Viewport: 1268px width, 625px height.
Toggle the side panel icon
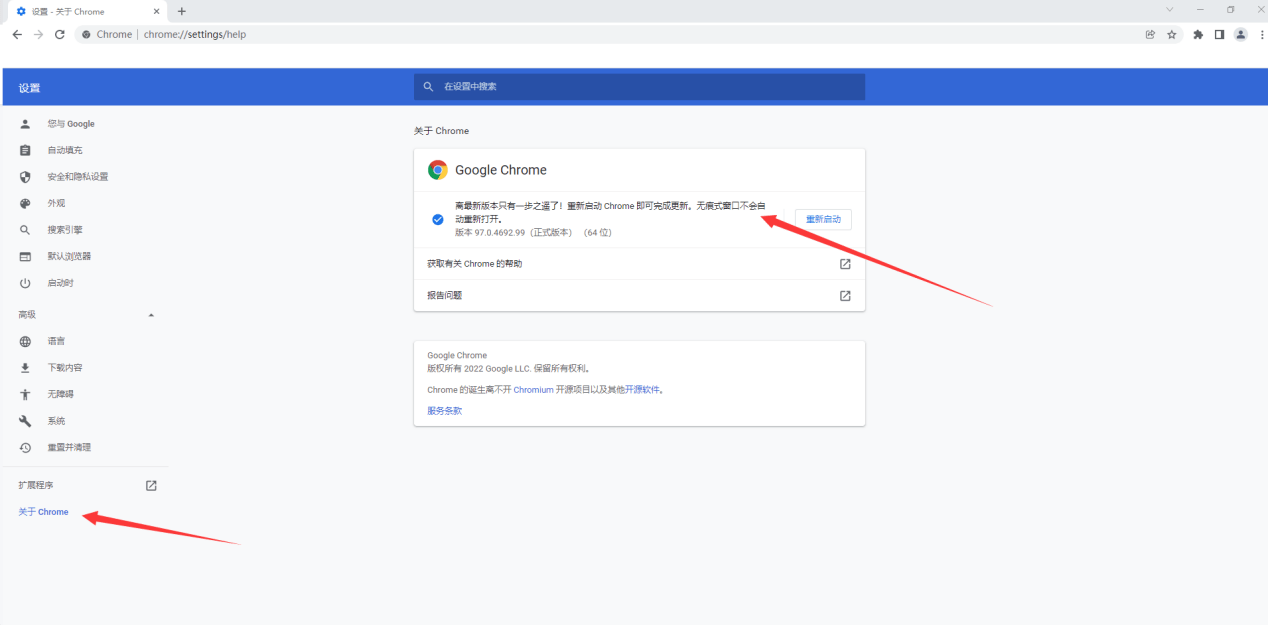1219,34
